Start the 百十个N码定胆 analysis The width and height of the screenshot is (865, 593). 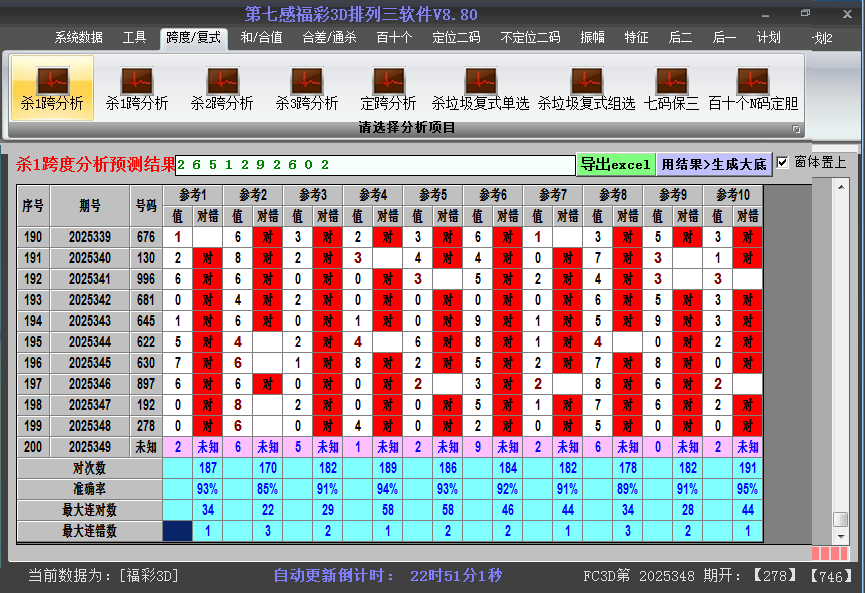(x=753, y=88)
